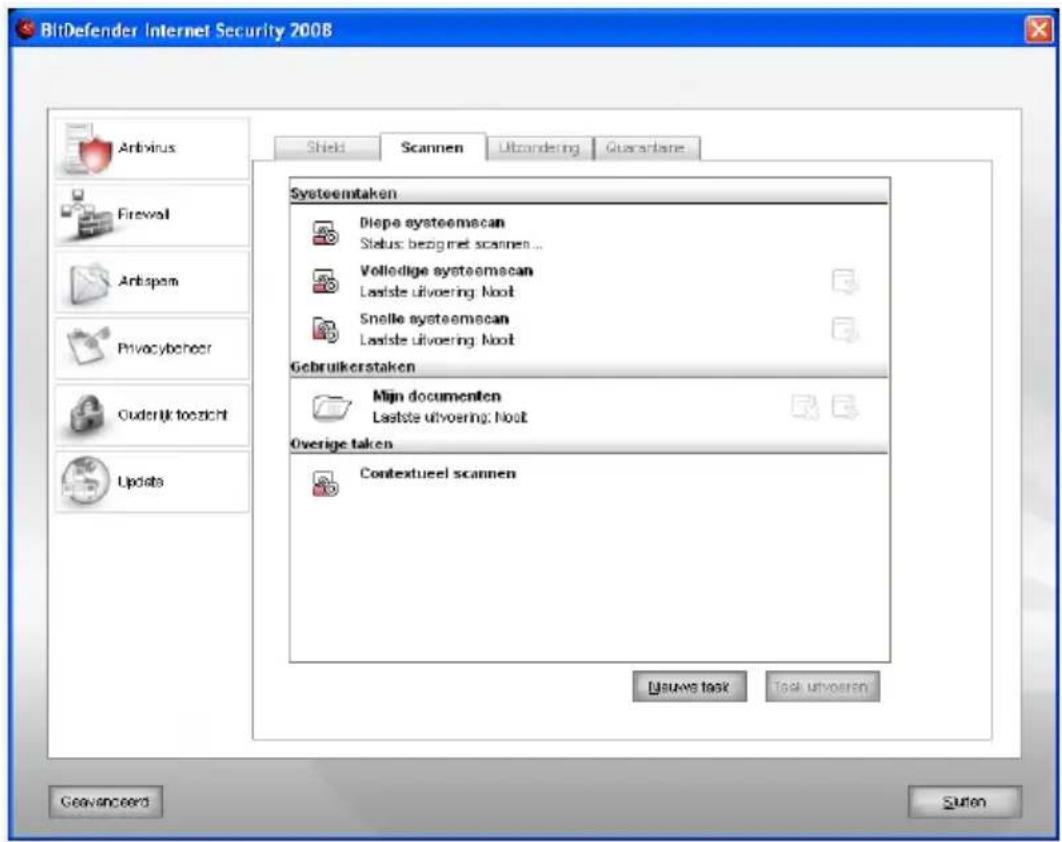Click the Volledige systeemscan task icon
Screen dimensions: 1062x842
pyautogui.click(x=325, y=280)
